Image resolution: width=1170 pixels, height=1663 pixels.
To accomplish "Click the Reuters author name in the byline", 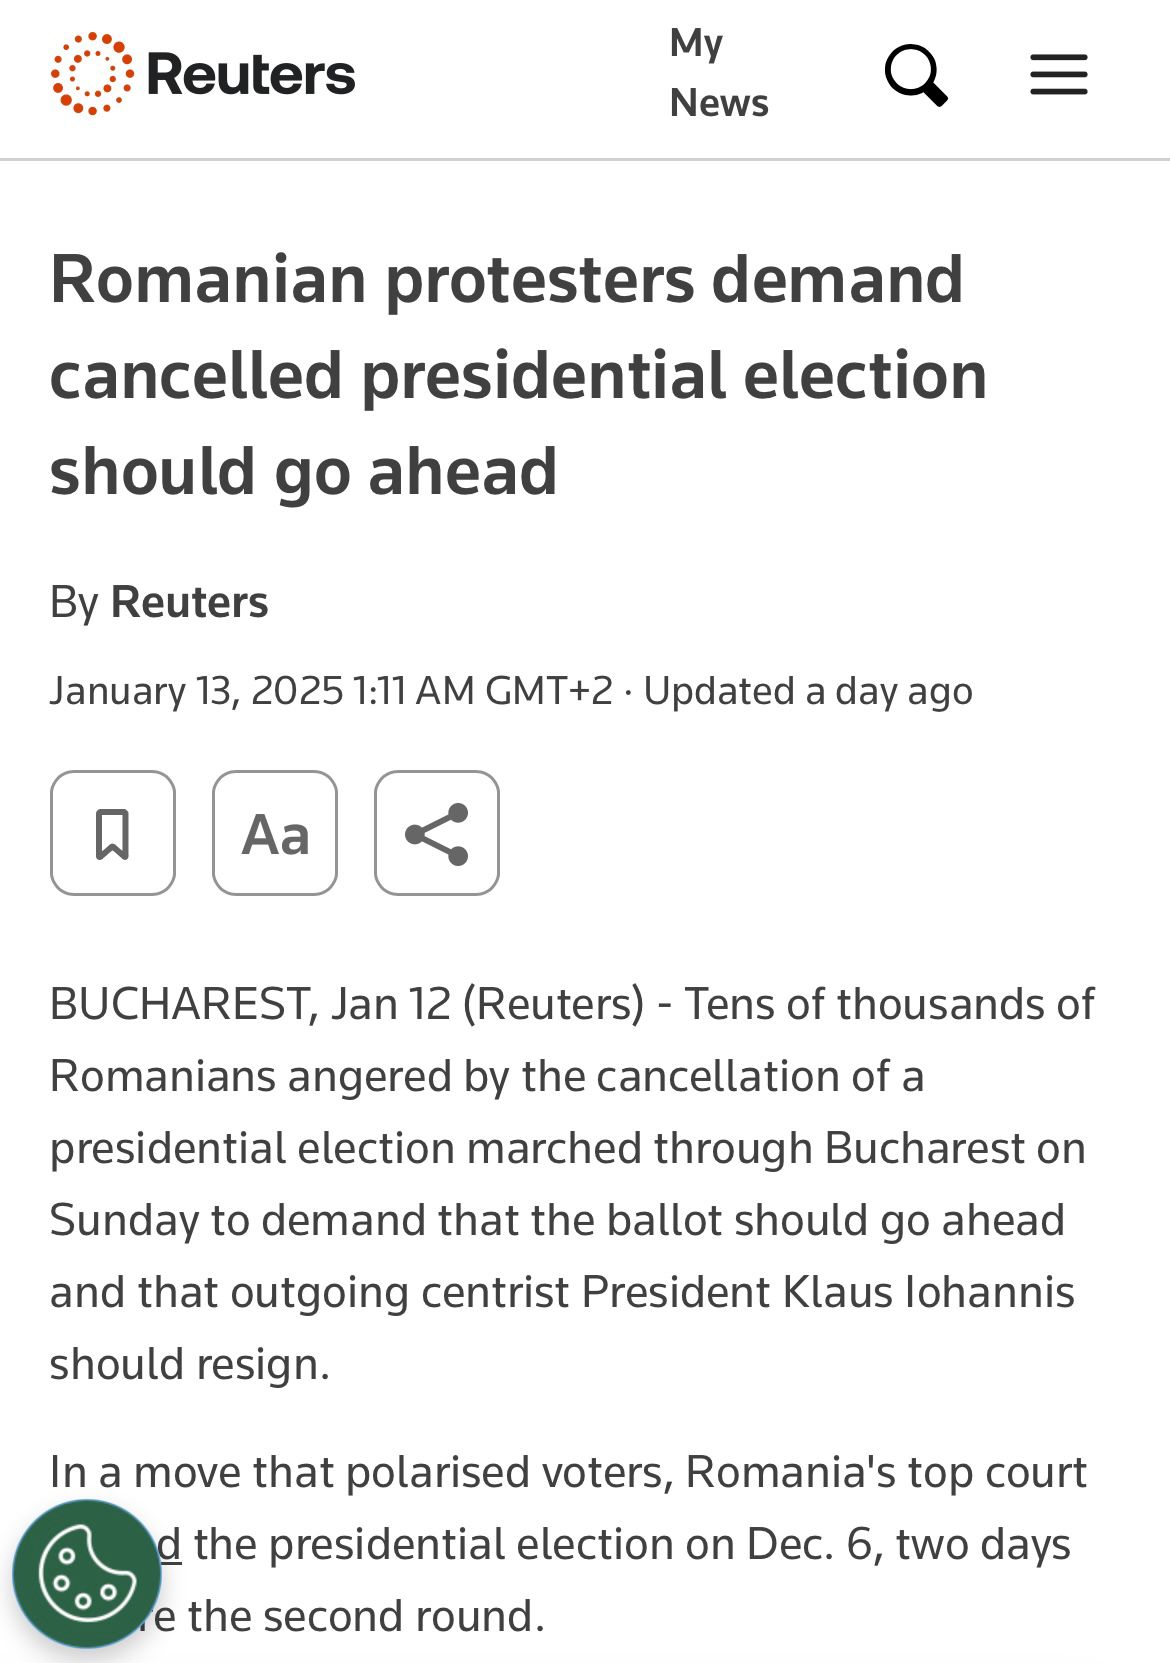I will pyautogui.click(x=189, y=602).
